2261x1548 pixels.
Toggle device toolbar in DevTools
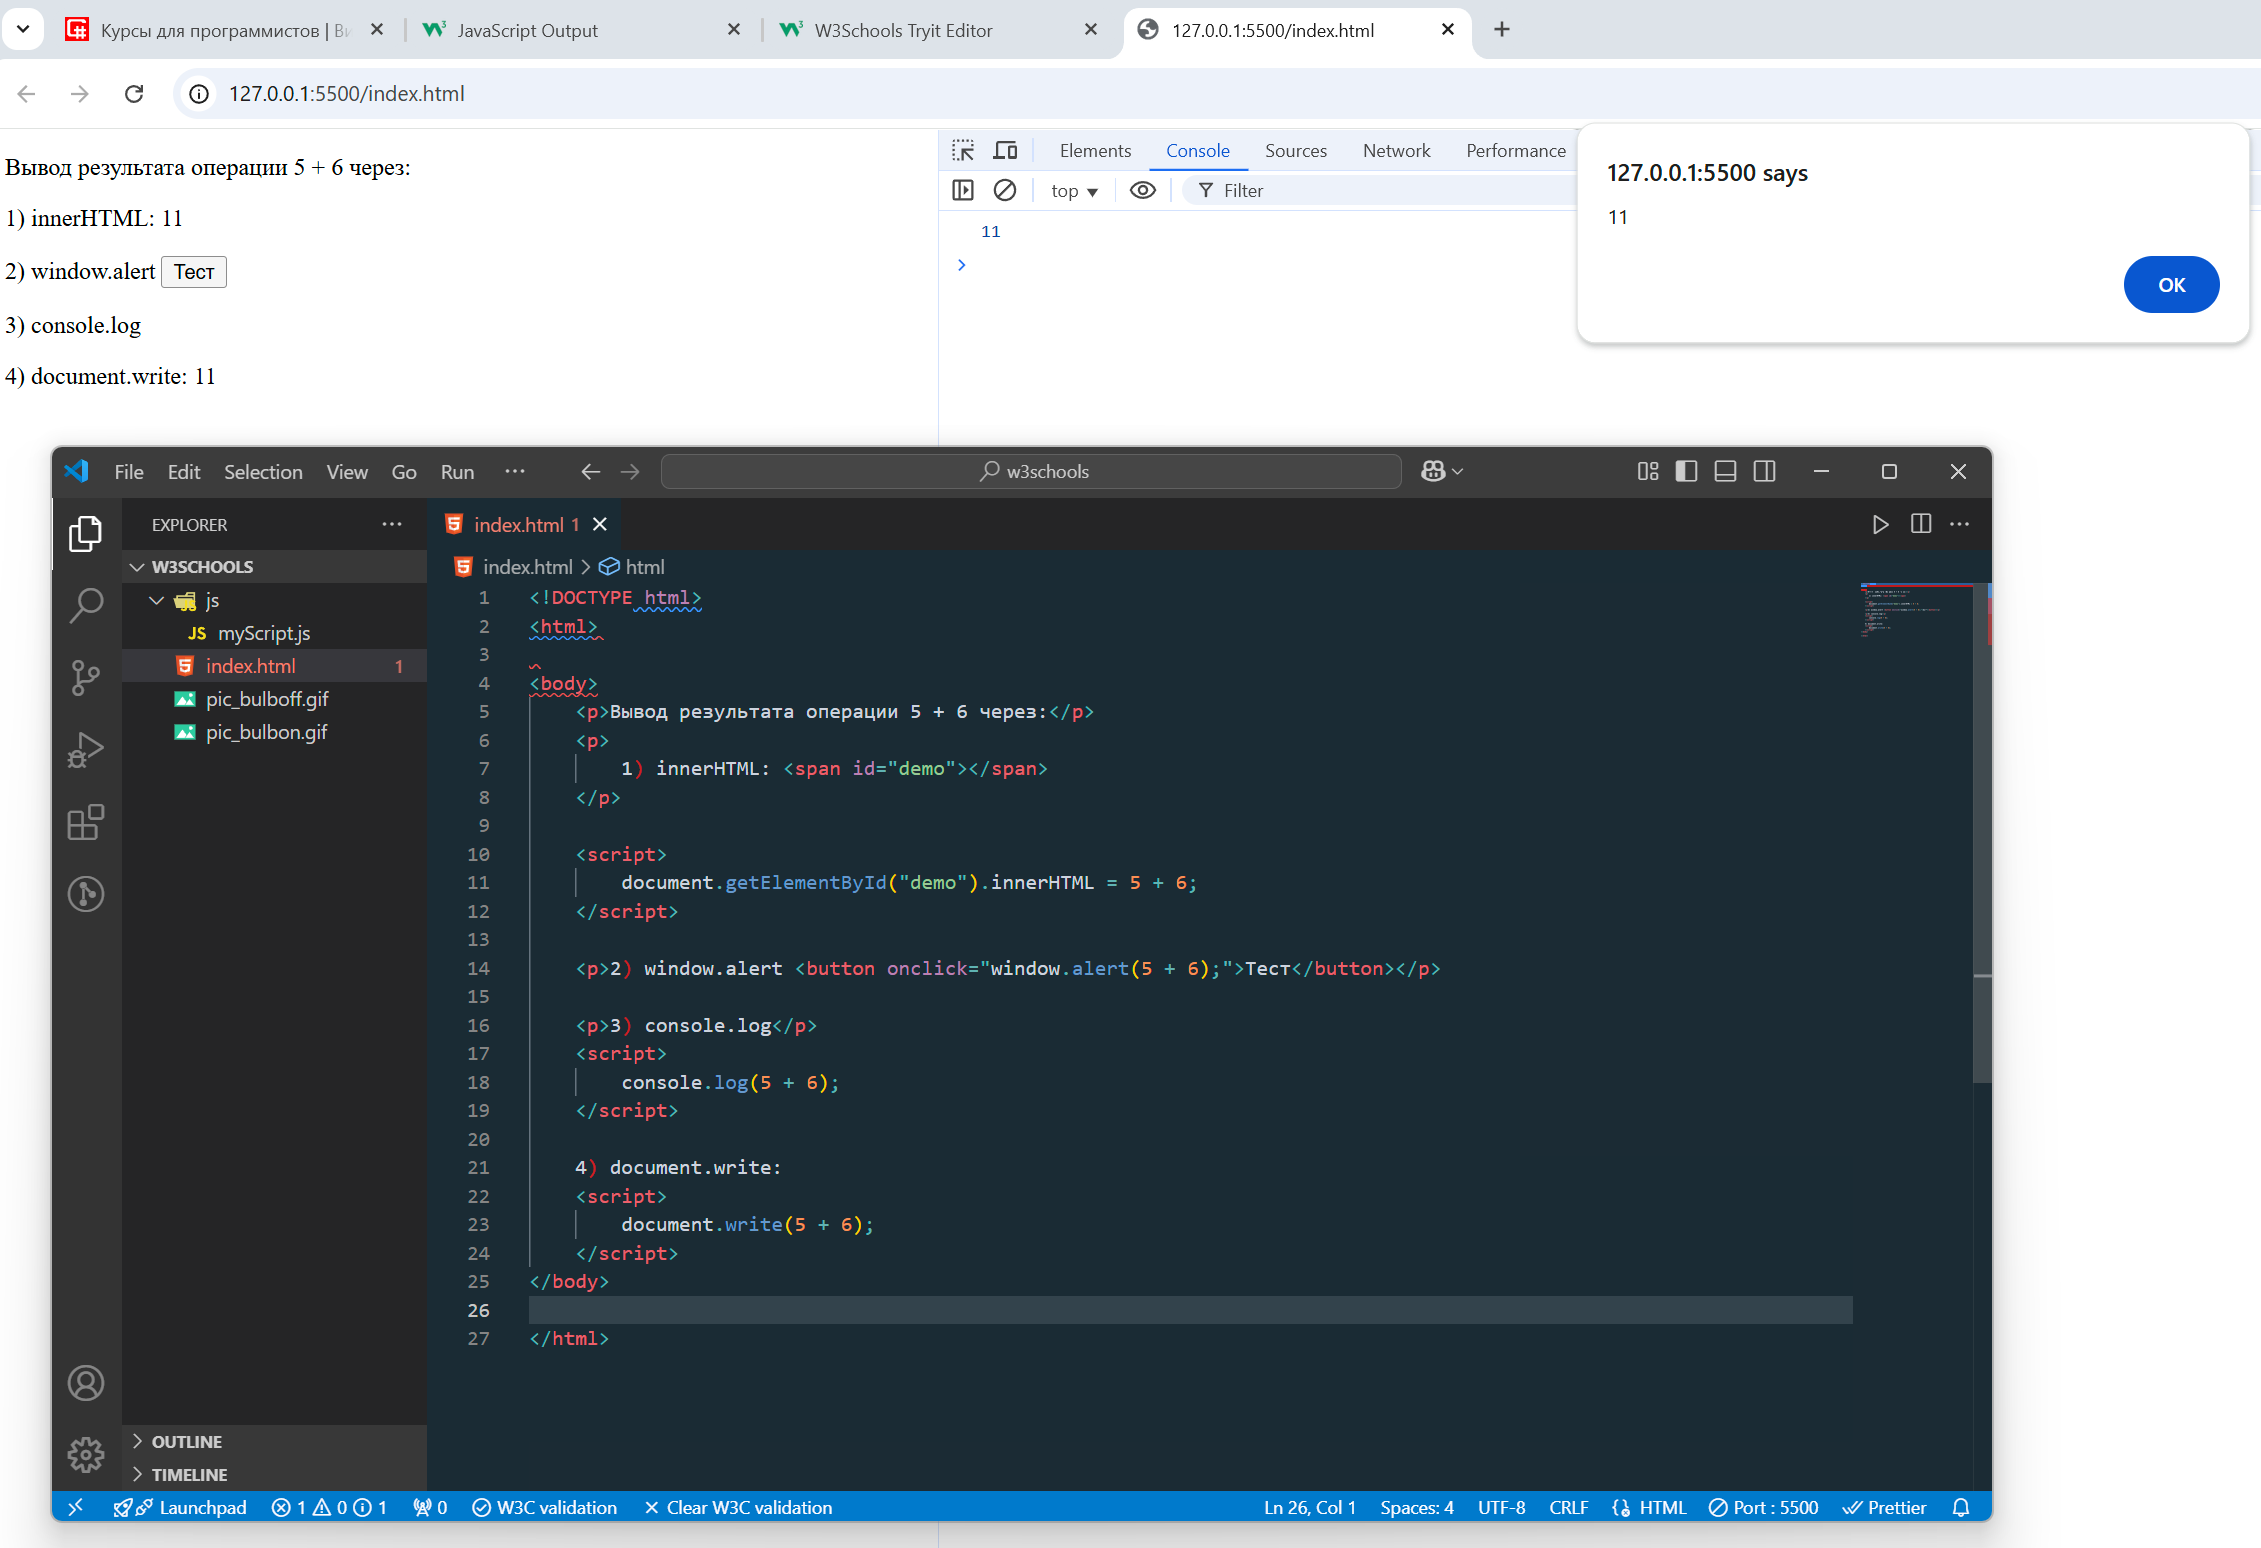1005,150
